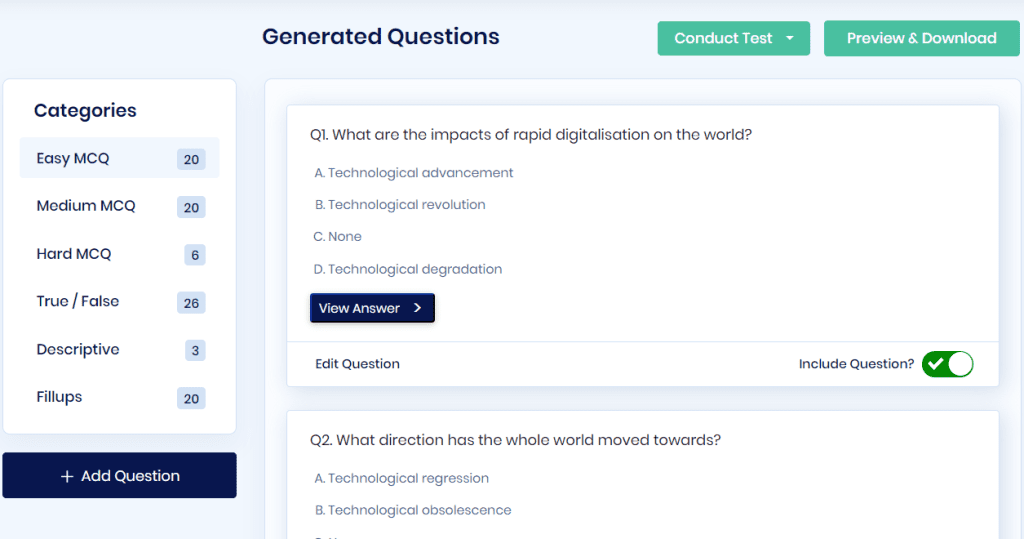
Task: Click the checkmark icon on the Include toggle
Action: [x=936, y=364]
